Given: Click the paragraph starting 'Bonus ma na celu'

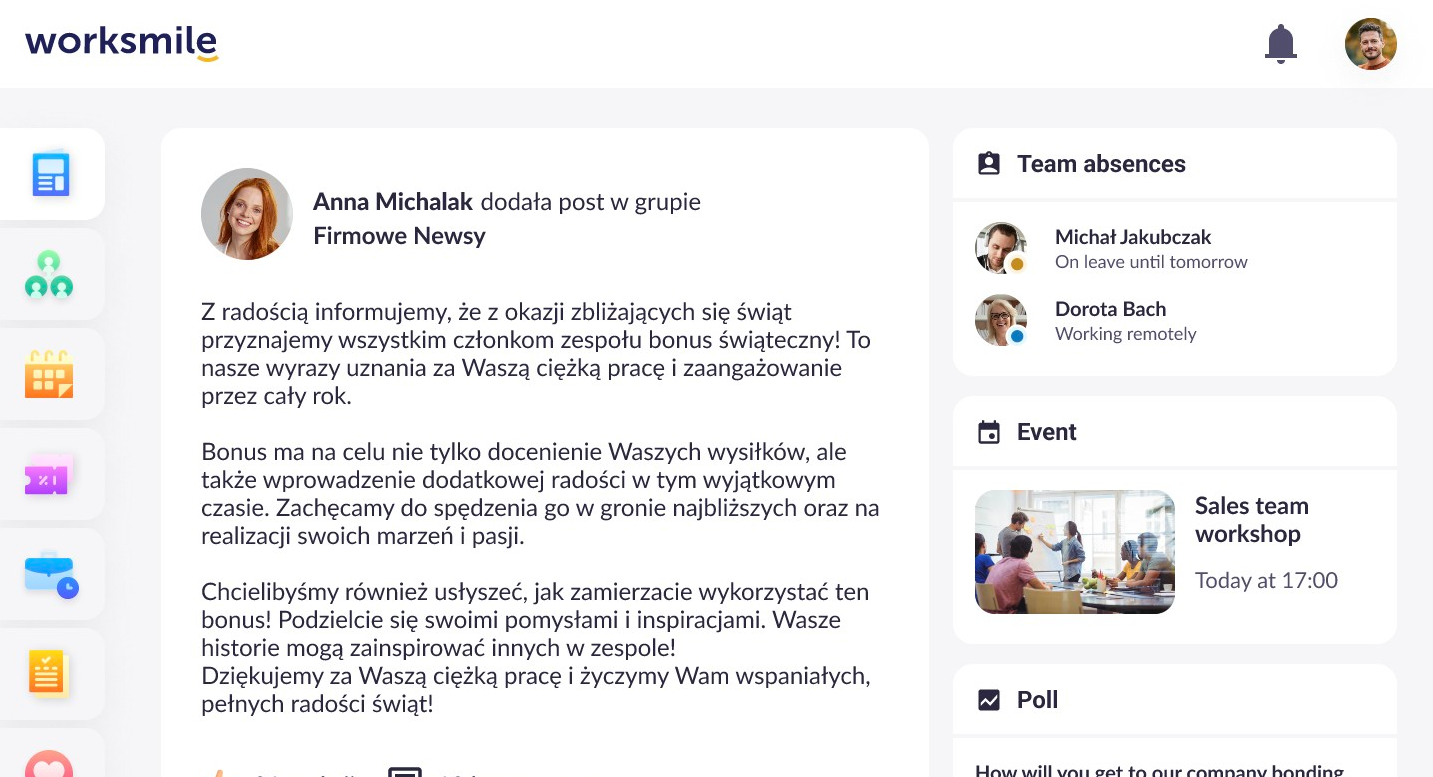Looking at the screenshot, I should click(x=540, y=494).
